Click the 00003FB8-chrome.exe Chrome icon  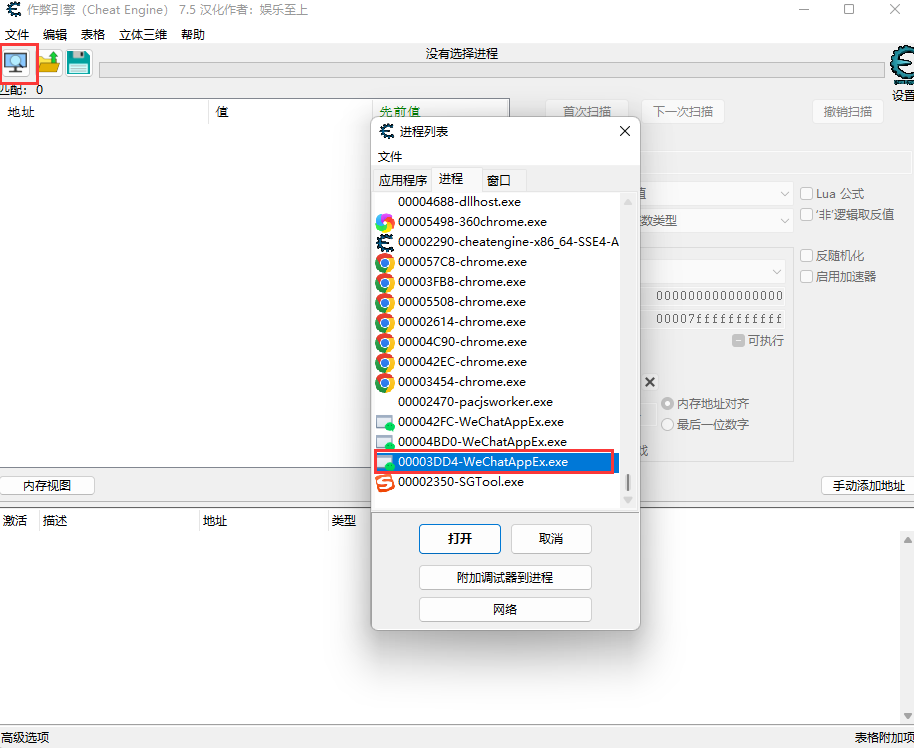click(385, 282)
